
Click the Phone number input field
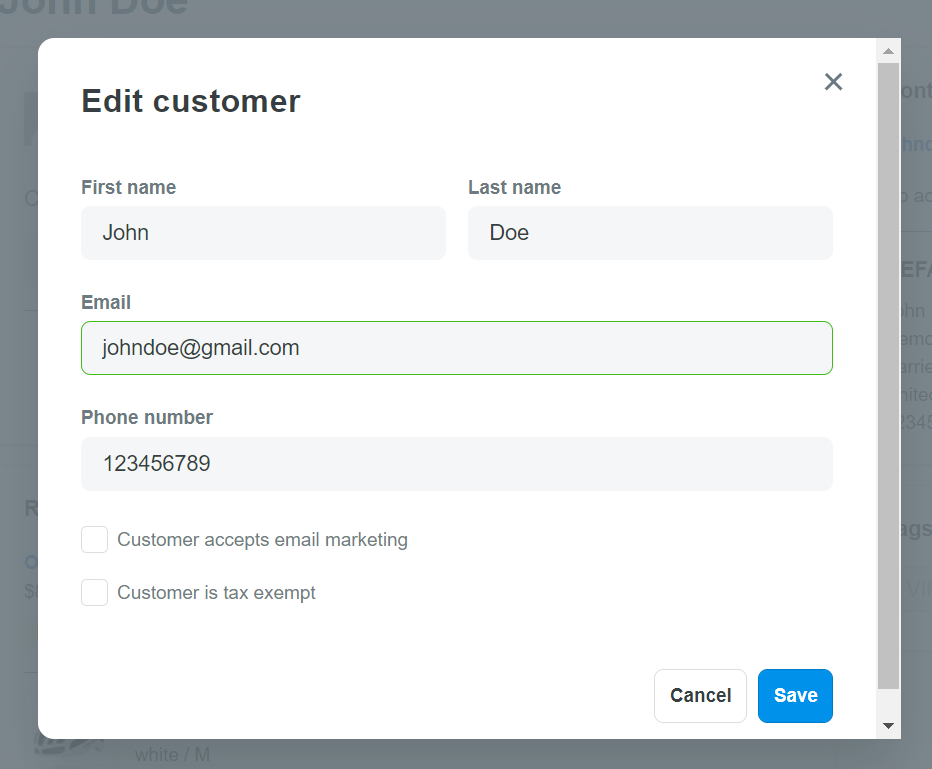coord(456,464)
